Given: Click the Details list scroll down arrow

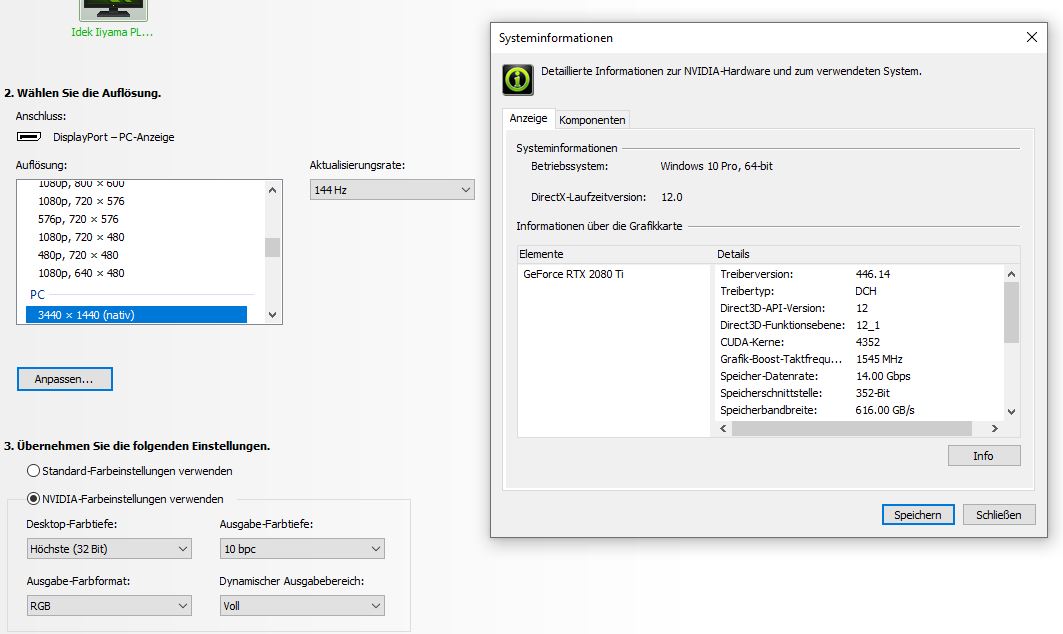Looking at the screenshot, I should coord(1011,412).
